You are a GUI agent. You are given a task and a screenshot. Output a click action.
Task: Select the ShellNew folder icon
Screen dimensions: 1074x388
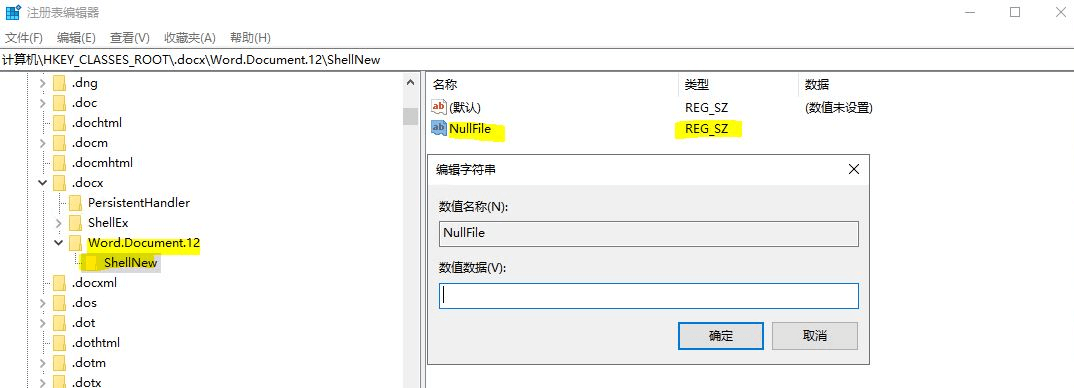(92, 263)
